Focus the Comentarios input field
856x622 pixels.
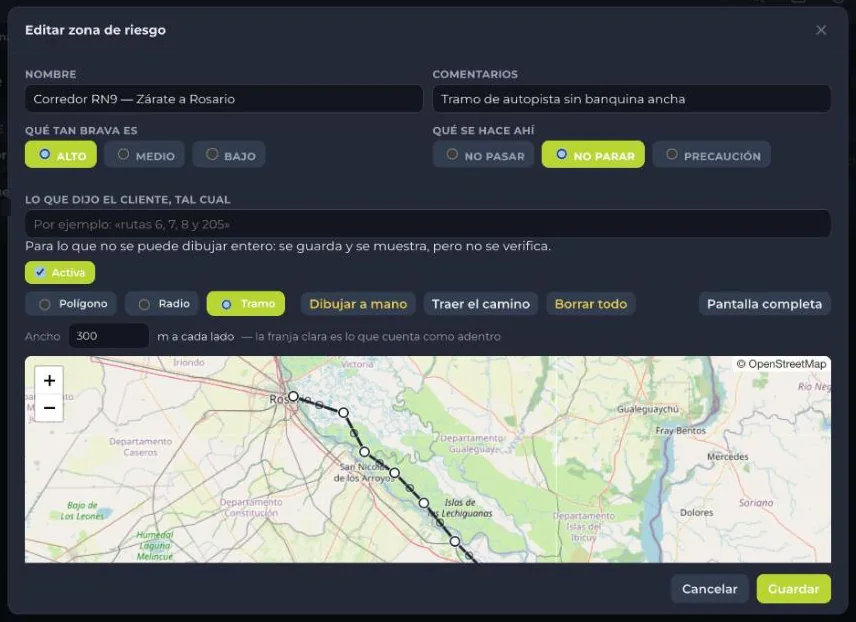[632, 99]
